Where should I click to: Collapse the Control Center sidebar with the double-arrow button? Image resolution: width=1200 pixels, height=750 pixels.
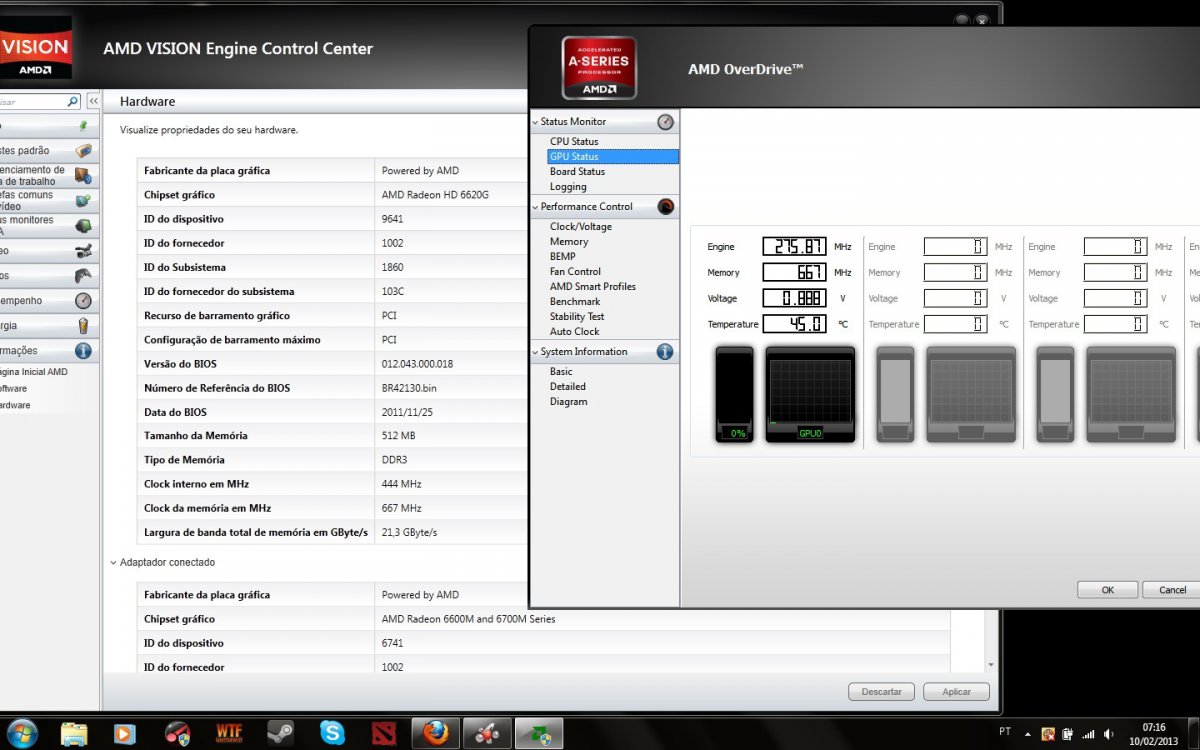[93, 101]
